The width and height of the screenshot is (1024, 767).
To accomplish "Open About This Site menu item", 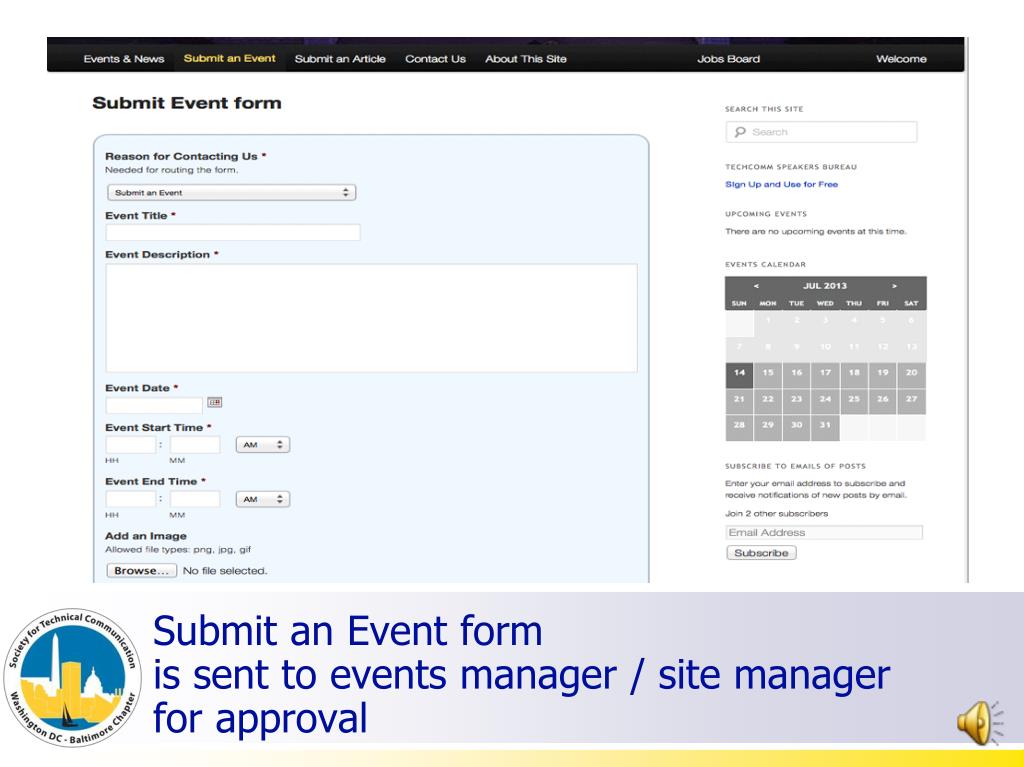I will [525, 59].
